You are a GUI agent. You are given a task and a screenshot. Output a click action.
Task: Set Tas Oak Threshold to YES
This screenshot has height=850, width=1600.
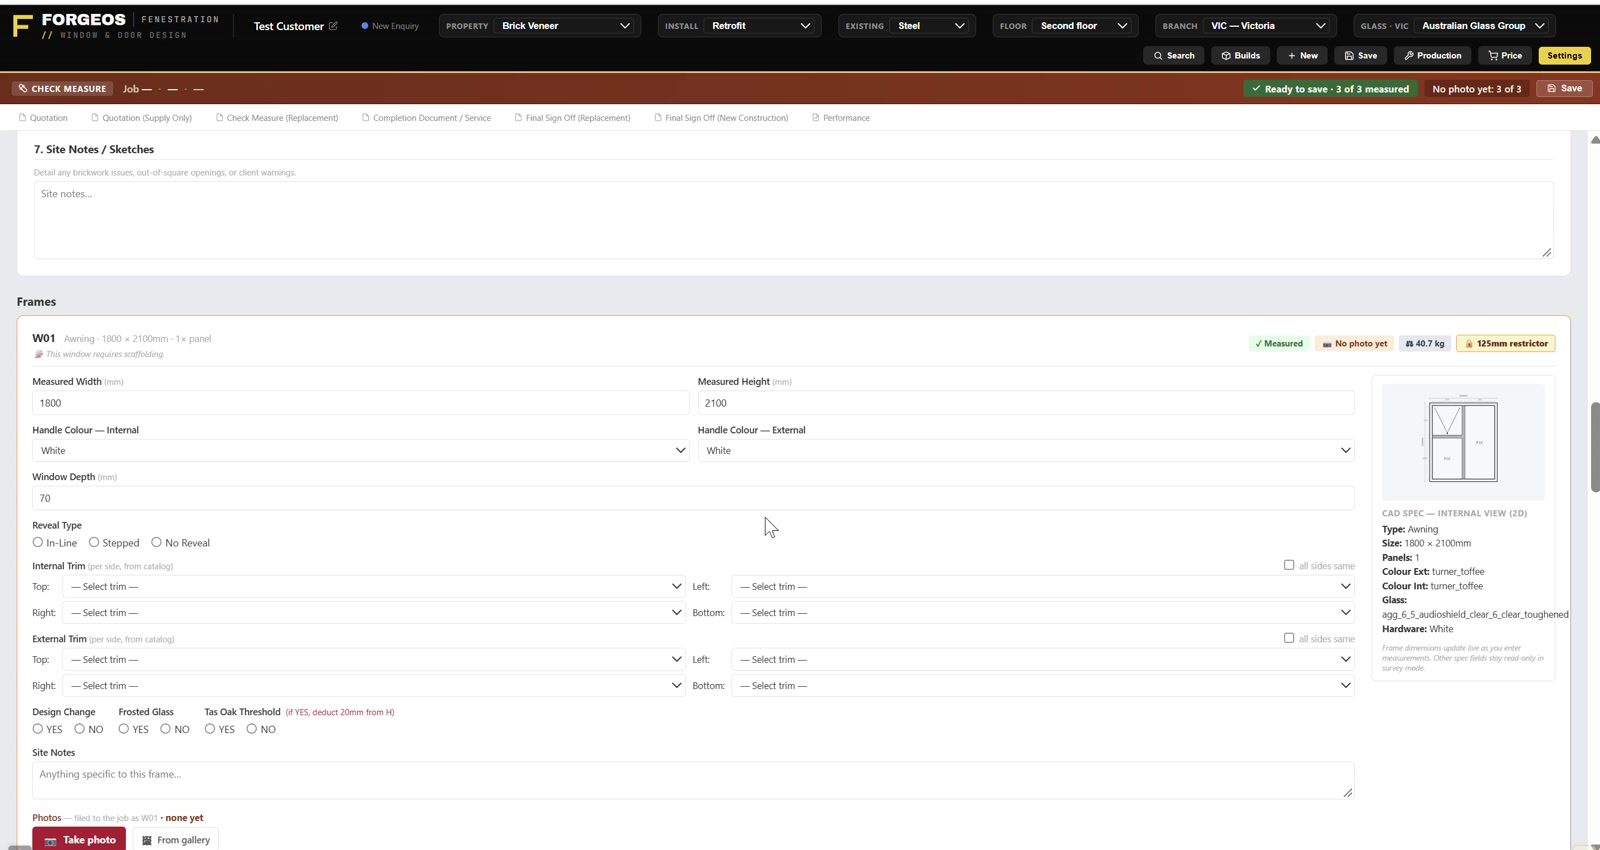click(x=210, y=729)
